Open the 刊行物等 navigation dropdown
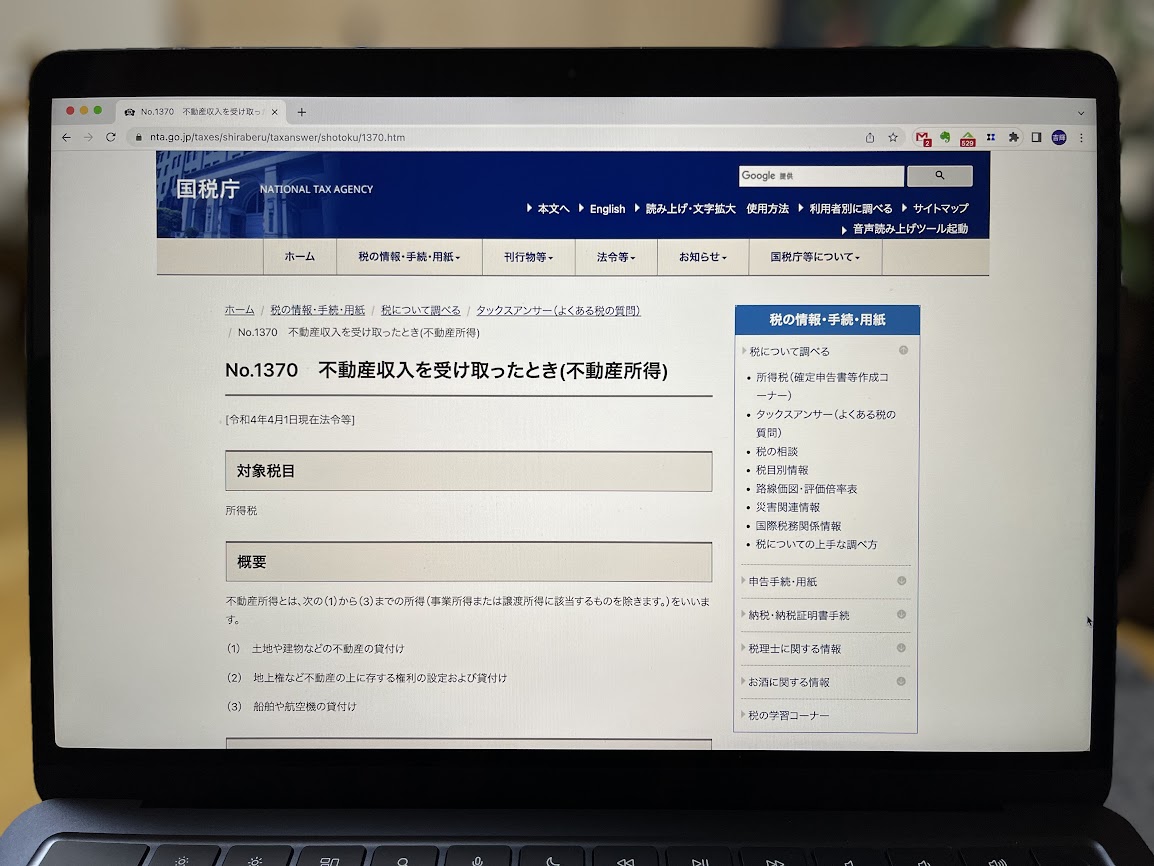The height and width of the screenshot is (866, 1154). pos(530,257)
